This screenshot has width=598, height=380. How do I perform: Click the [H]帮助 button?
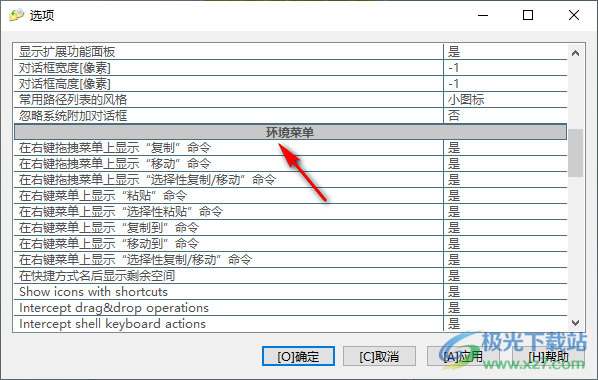548,356
